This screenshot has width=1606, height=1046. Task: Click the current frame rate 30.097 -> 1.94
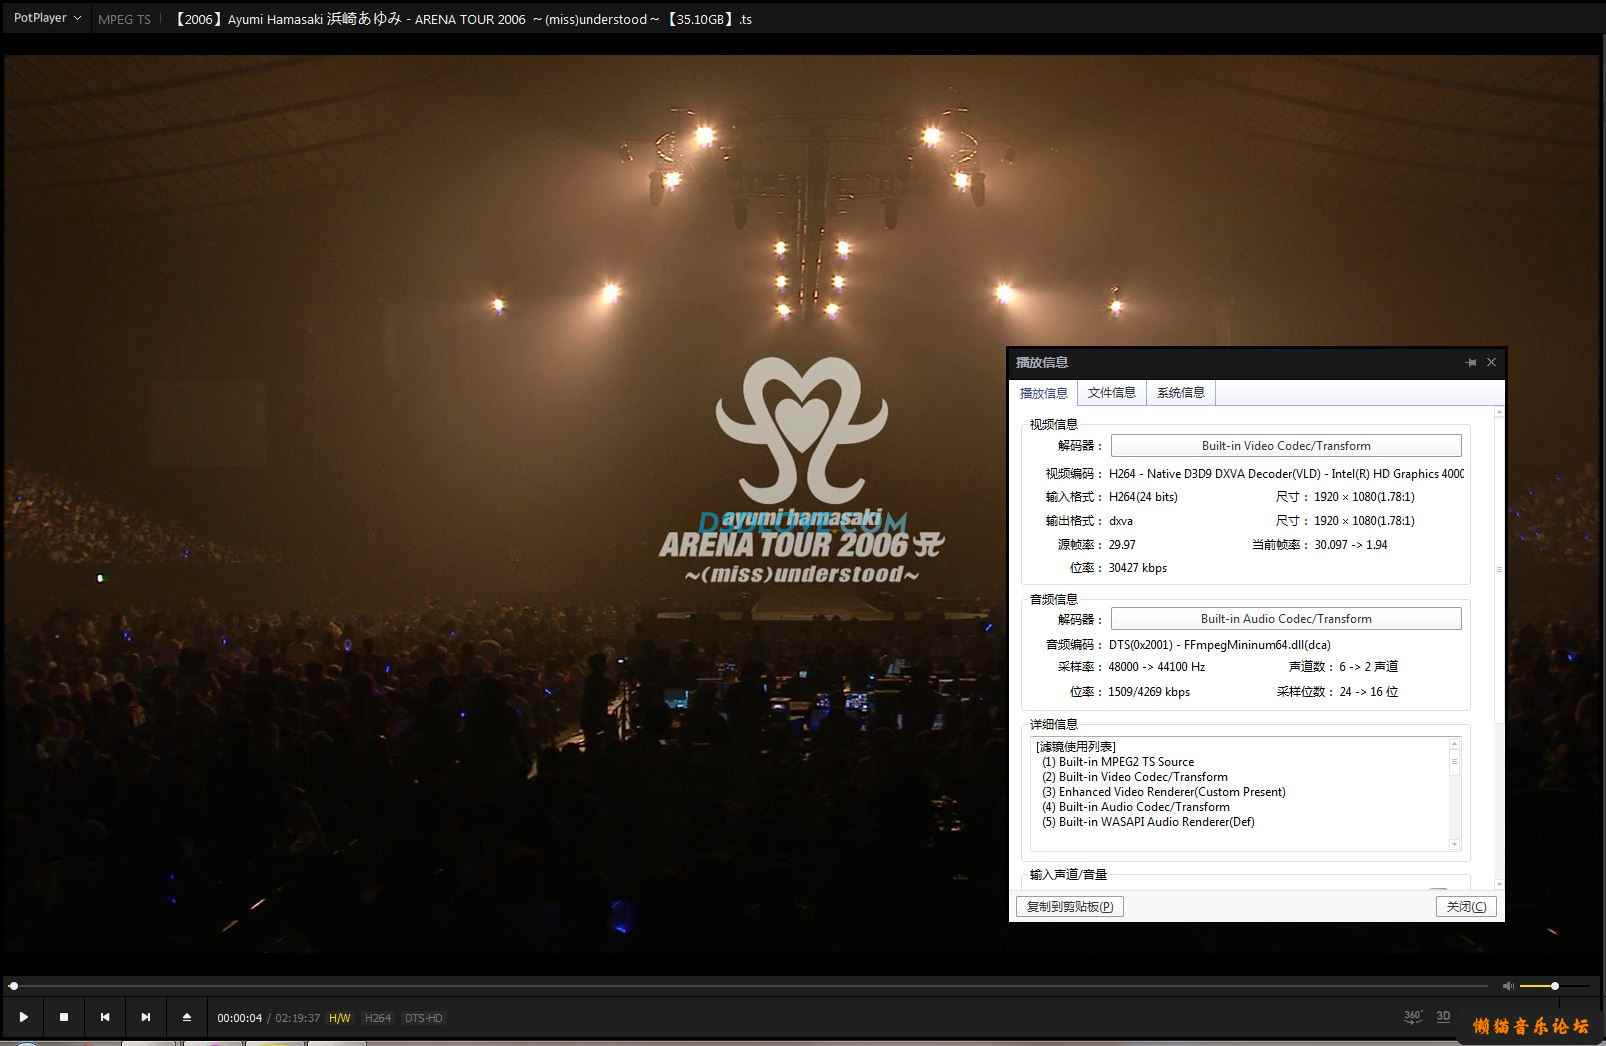pyautogui.click(x=1351, y=545)
